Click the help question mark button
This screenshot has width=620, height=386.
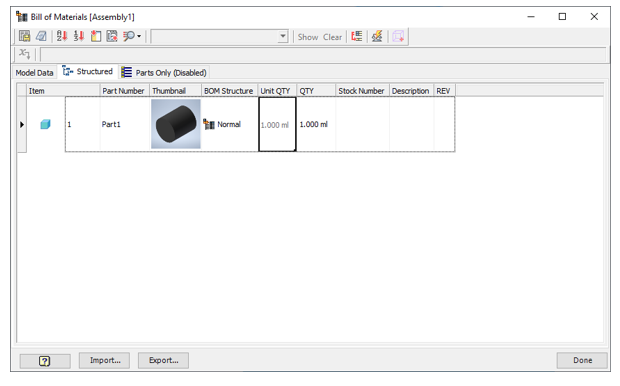pyautogui.click(x=45, y=361)
